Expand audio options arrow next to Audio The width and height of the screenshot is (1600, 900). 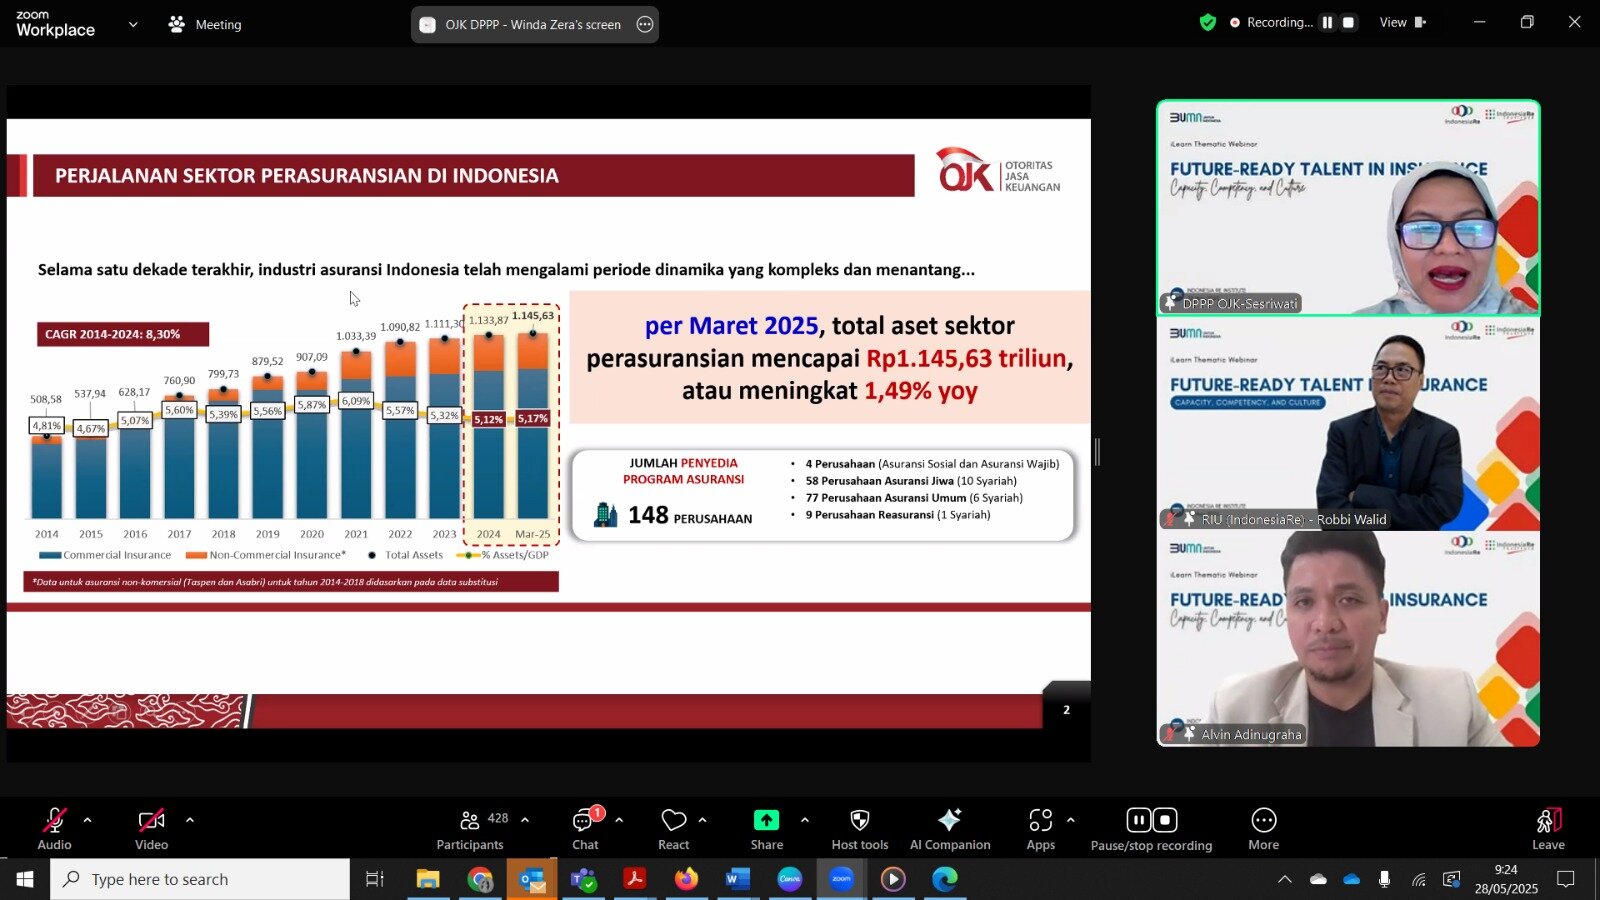click(x=88, y=820)
